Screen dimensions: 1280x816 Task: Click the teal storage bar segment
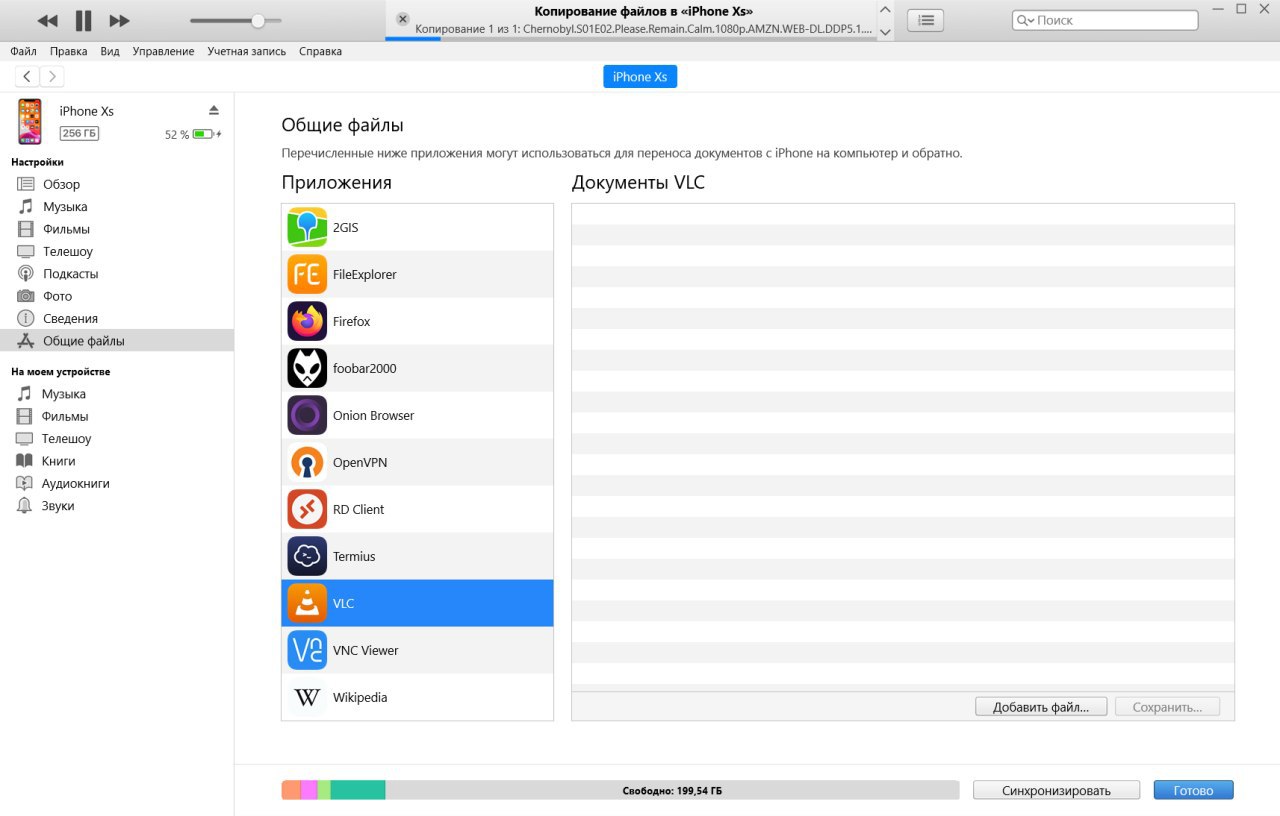[x=358, y=790]
